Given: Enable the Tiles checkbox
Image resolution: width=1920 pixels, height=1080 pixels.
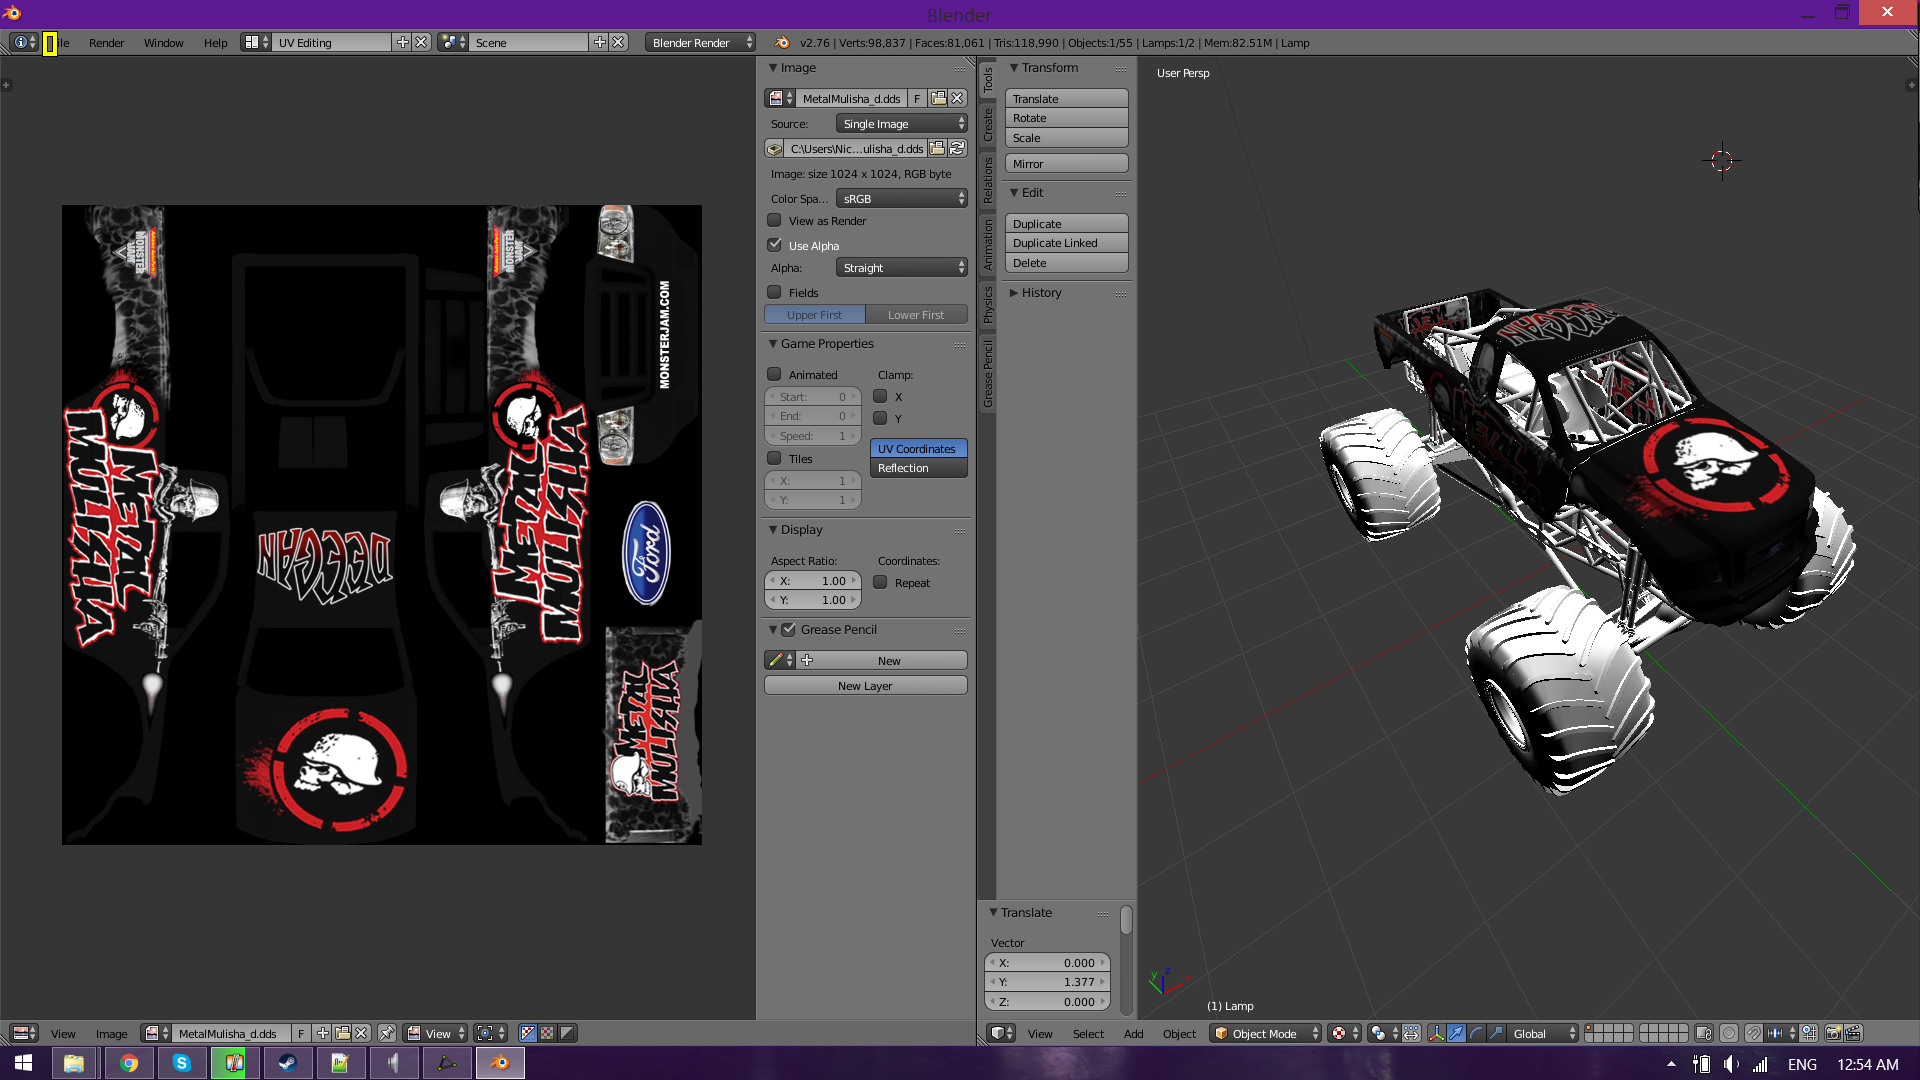Looking at the screenshot, I should click(x=774, y=458).
